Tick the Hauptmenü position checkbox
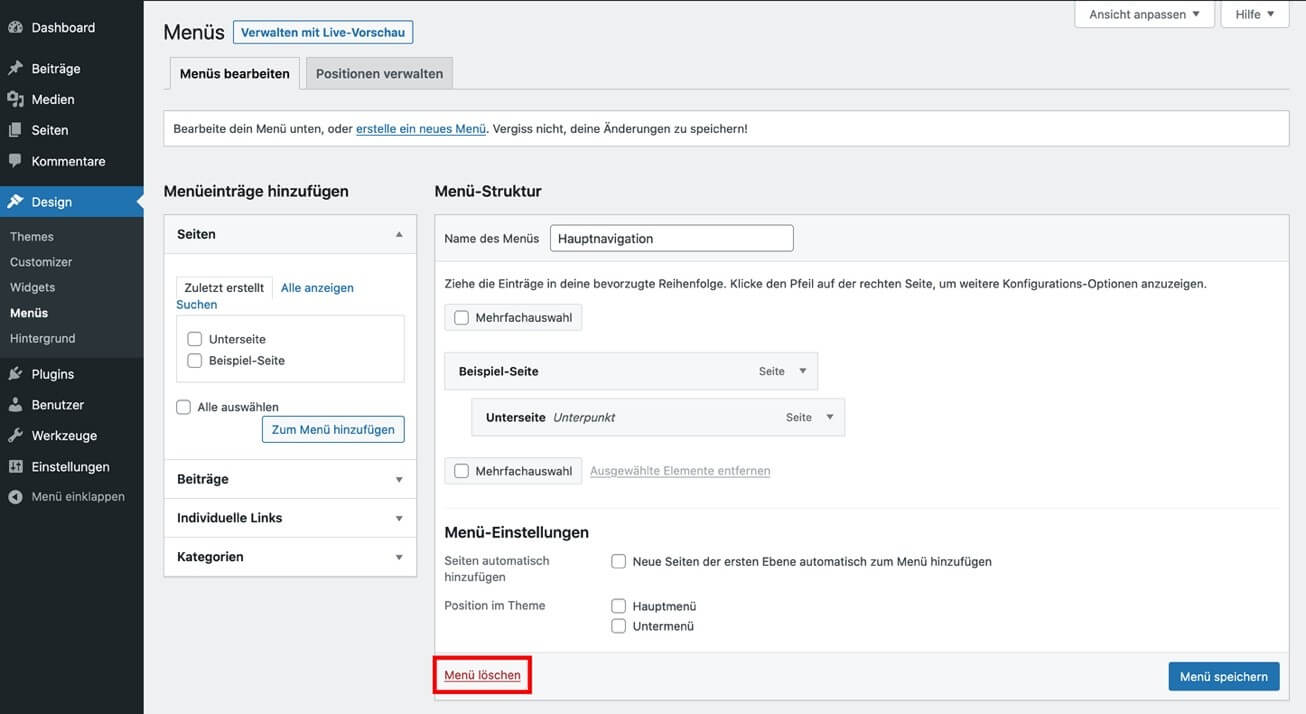This screenshot has height=714, width=1306. pyautogui.click(x=618, y=606)
